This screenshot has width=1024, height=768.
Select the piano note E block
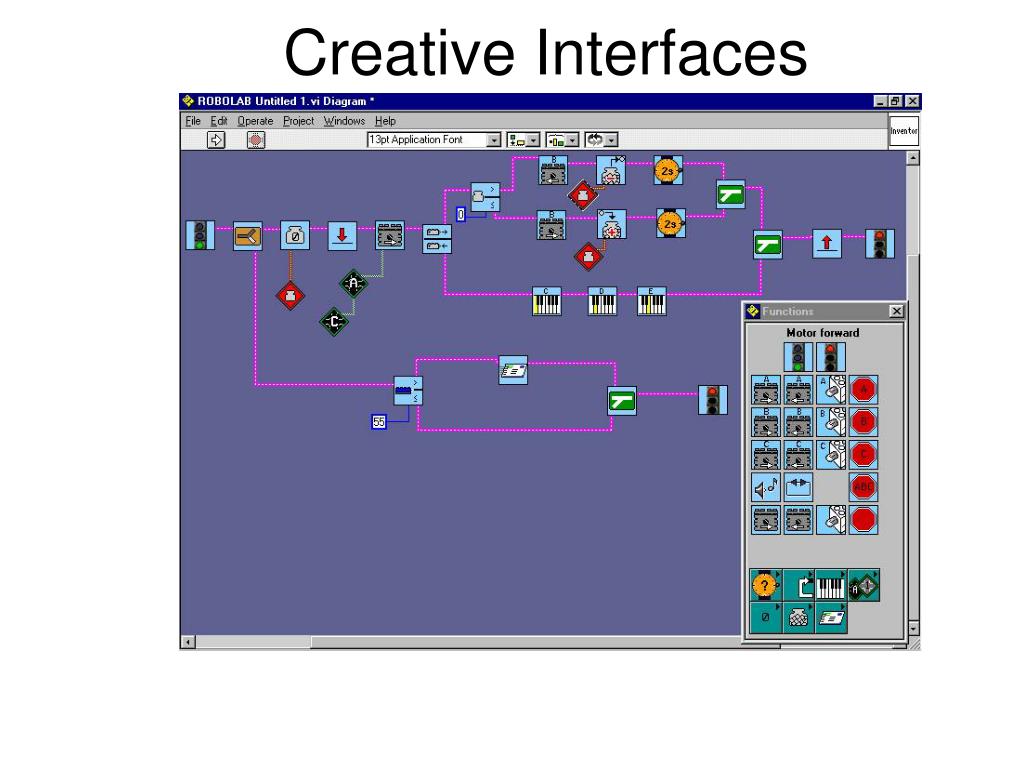coord(652,302)
